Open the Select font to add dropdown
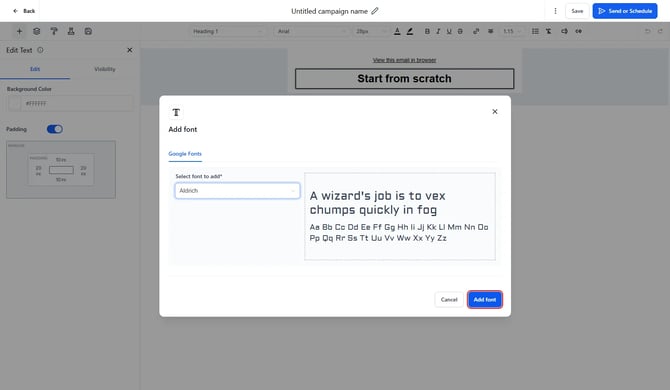Viewport: 670px width, 390px height. coord(237,191)
